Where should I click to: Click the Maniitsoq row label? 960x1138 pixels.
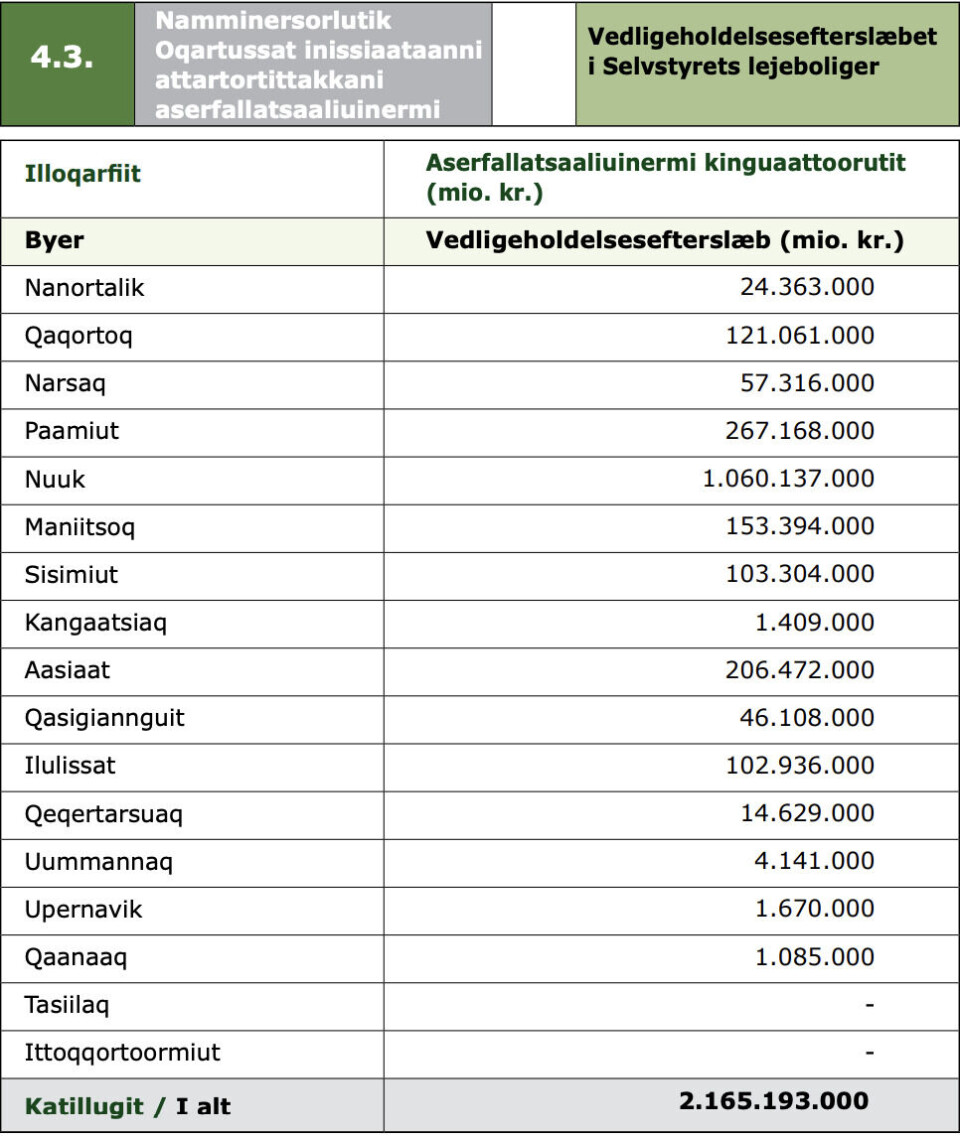coord(80,527)
